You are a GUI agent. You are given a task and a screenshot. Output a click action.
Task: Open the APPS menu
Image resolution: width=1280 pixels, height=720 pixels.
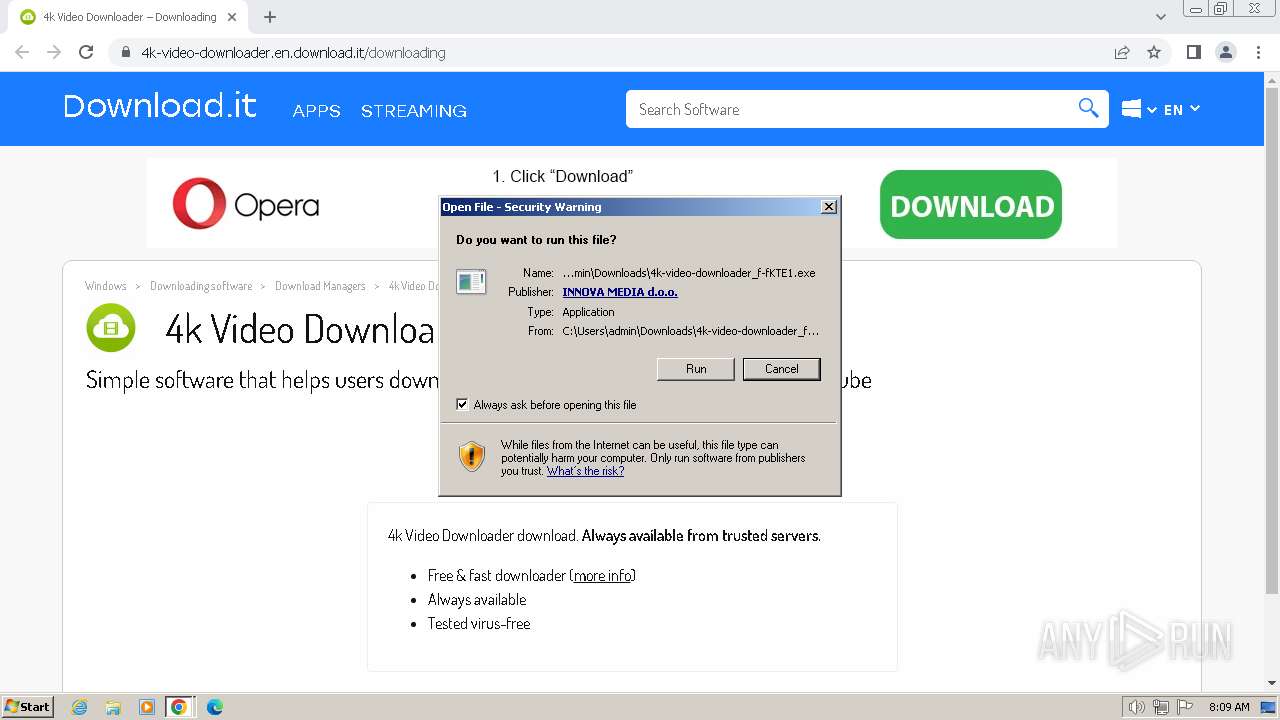(x=317, y=111)
